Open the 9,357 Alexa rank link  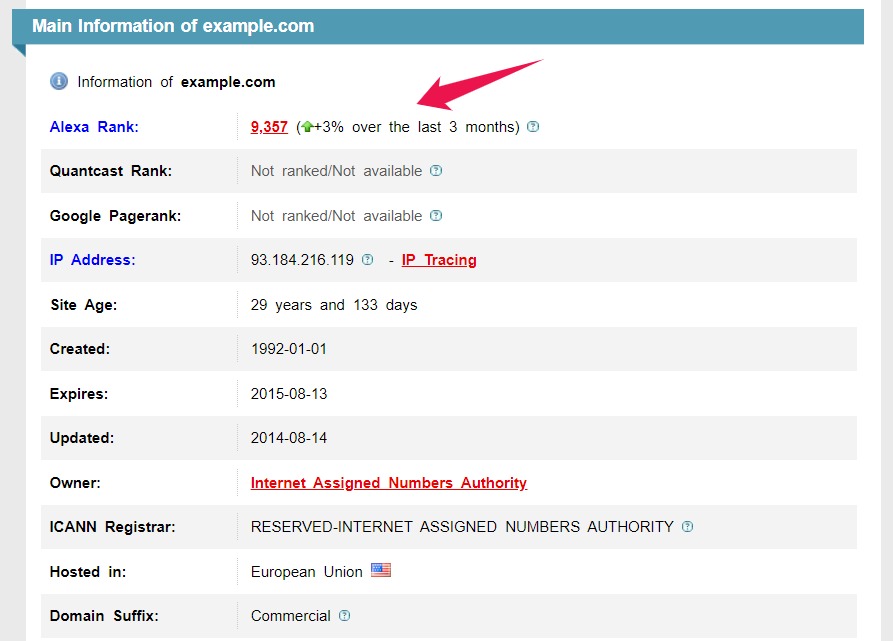pyautogui.click(x=269, y=126)
